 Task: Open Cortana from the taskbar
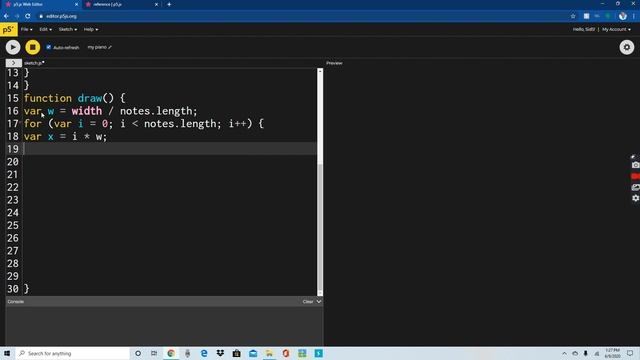click(138, 353)
